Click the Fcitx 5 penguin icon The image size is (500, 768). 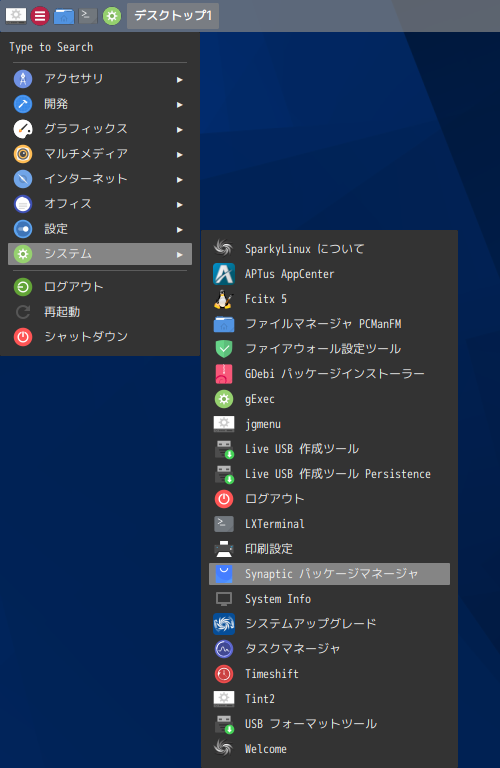[x=224, y=299]
